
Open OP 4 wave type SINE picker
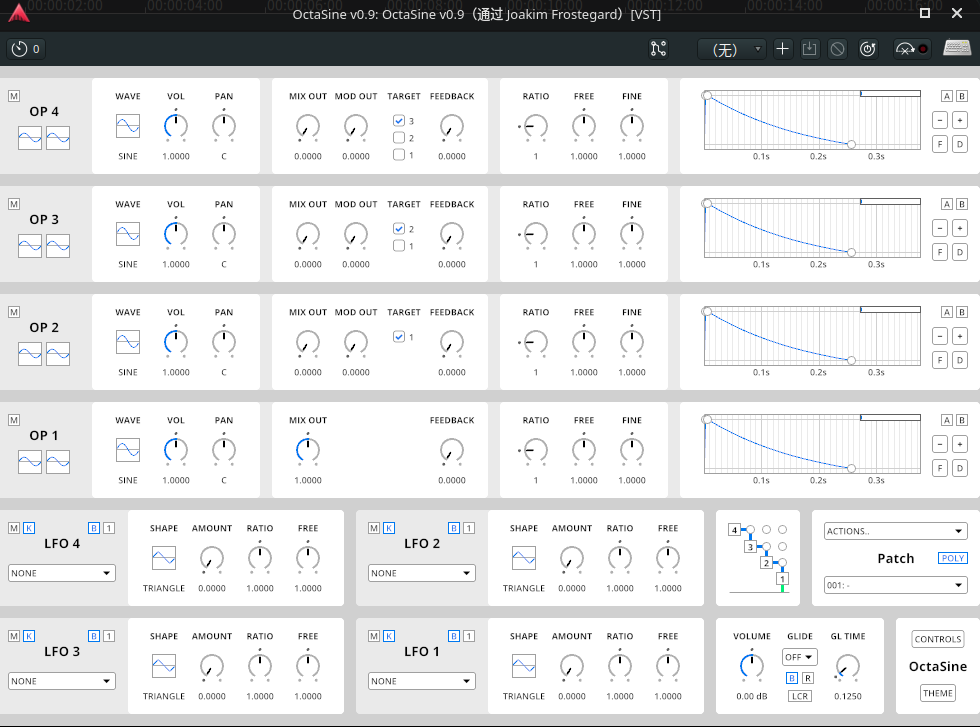(x=128, y=126)
